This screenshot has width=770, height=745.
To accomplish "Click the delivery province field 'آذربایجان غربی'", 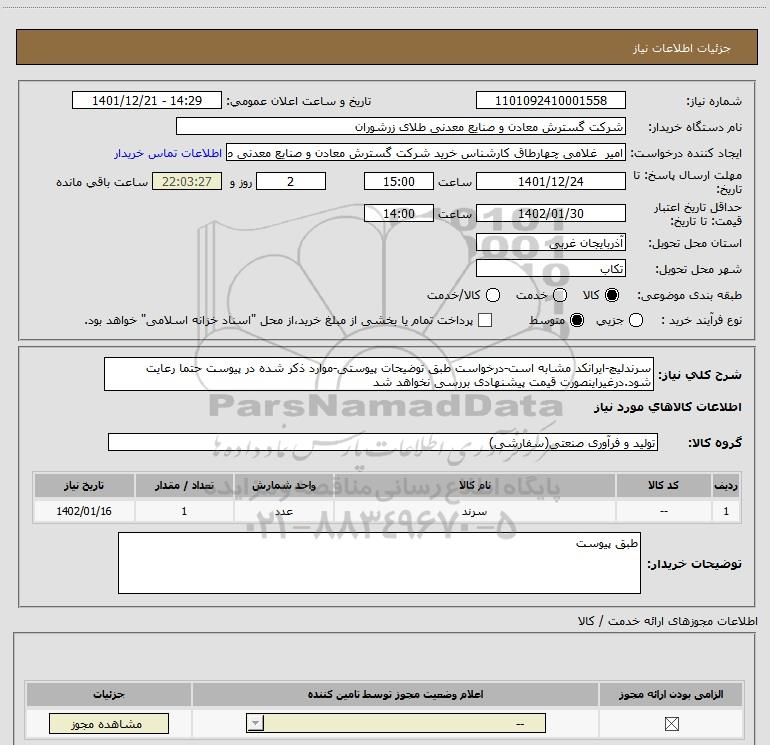I will pos(550,243).
